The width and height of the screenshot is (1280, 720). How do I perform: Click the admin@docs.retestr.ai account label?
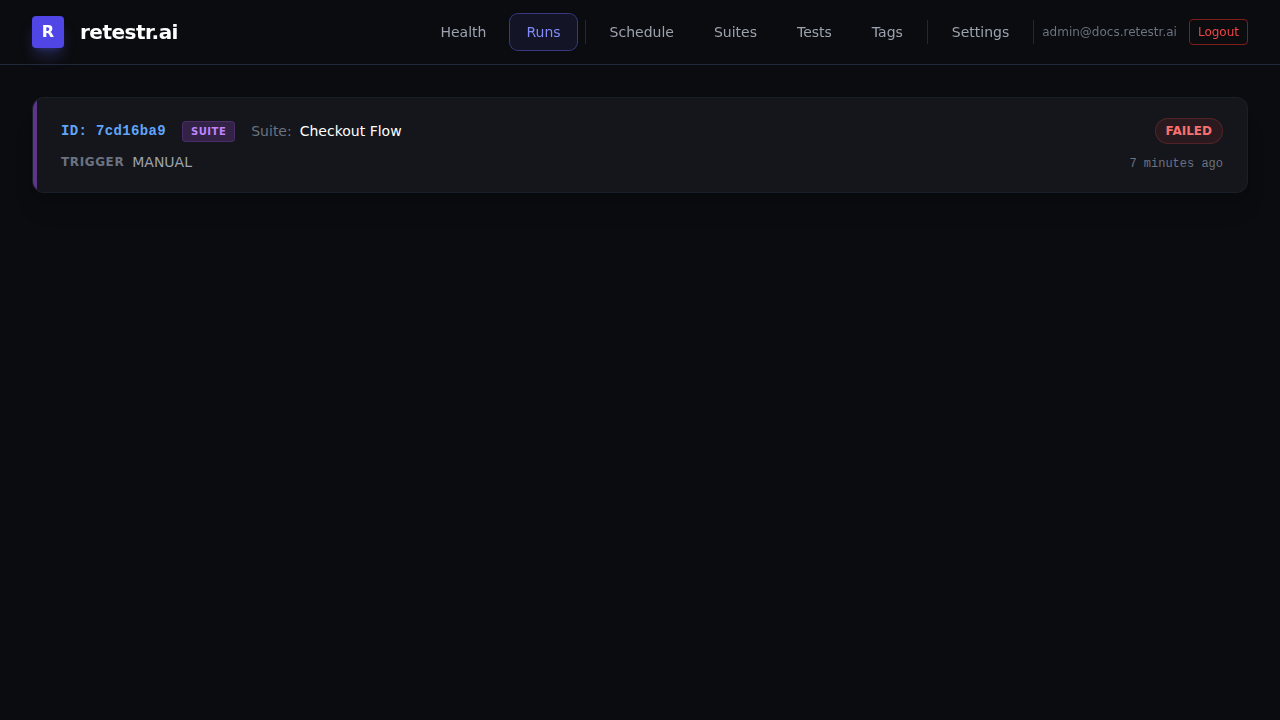[x=1109, y=31]
